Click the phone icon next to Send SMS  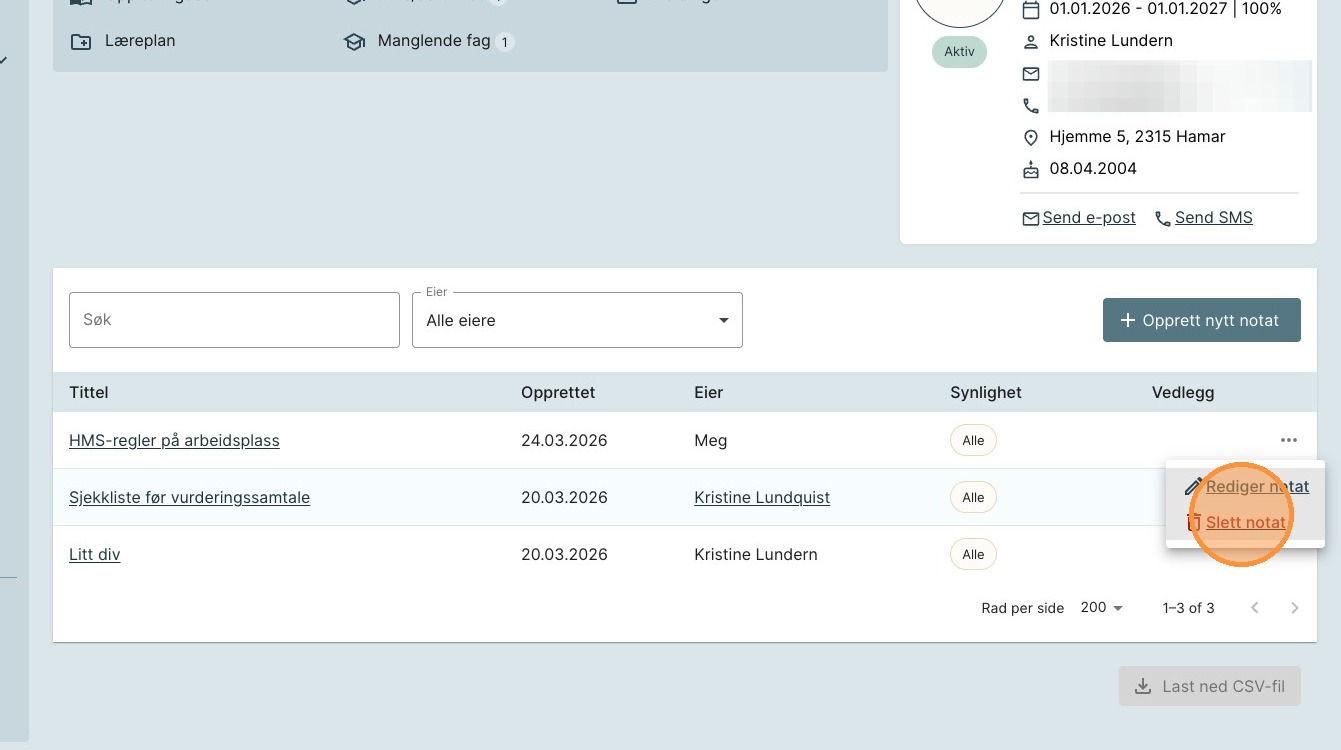(x=1163, y=218)
